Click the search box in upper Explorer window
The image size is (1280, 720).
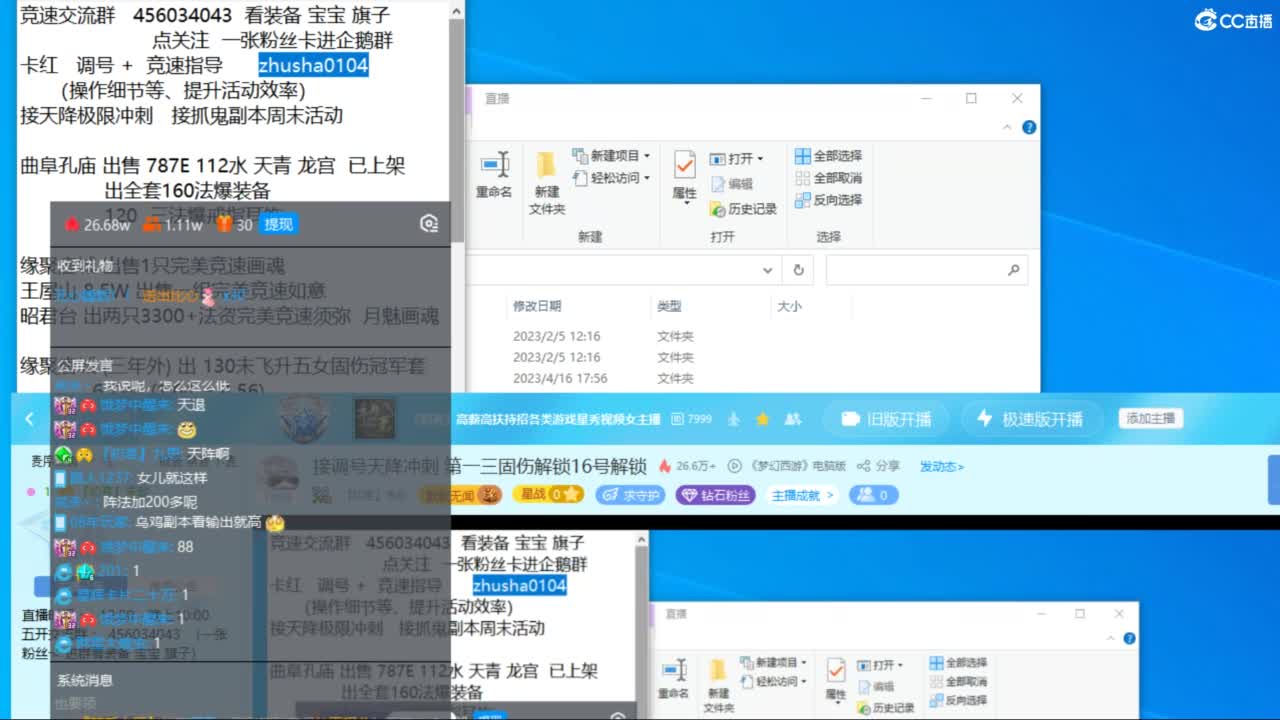[x=926, y=270]
